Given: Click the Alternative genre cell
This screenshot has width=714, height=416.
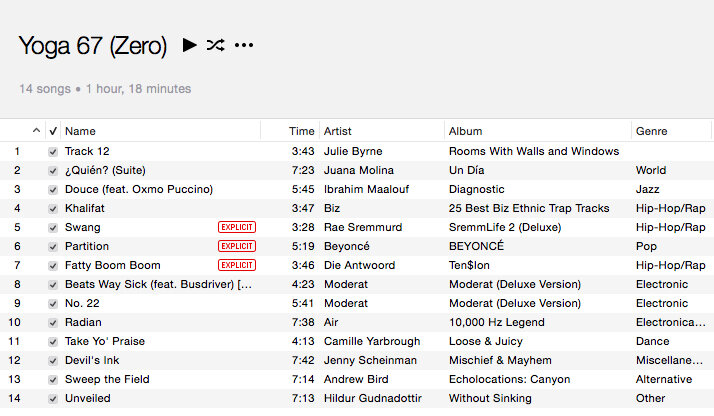Looking at the screenshot, I should 664,379.
